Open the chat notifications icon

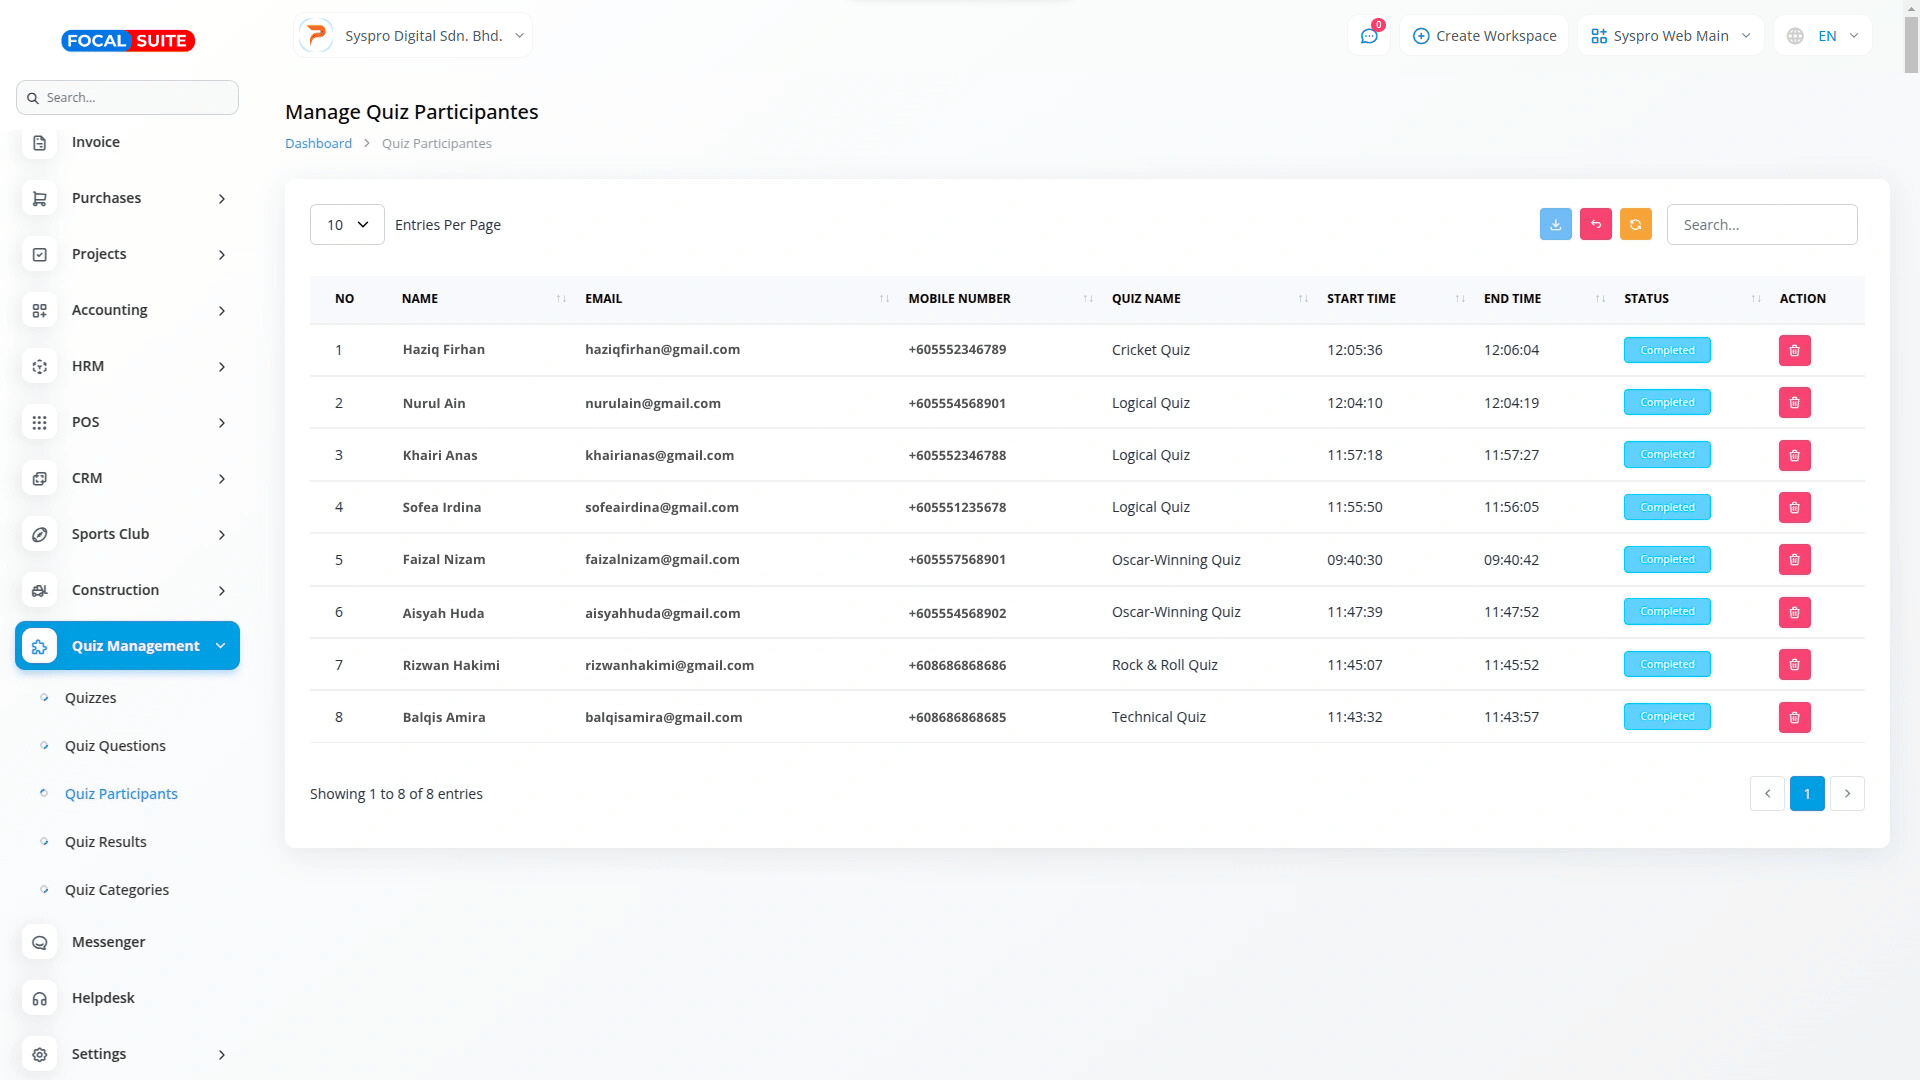pos(1368,36)
